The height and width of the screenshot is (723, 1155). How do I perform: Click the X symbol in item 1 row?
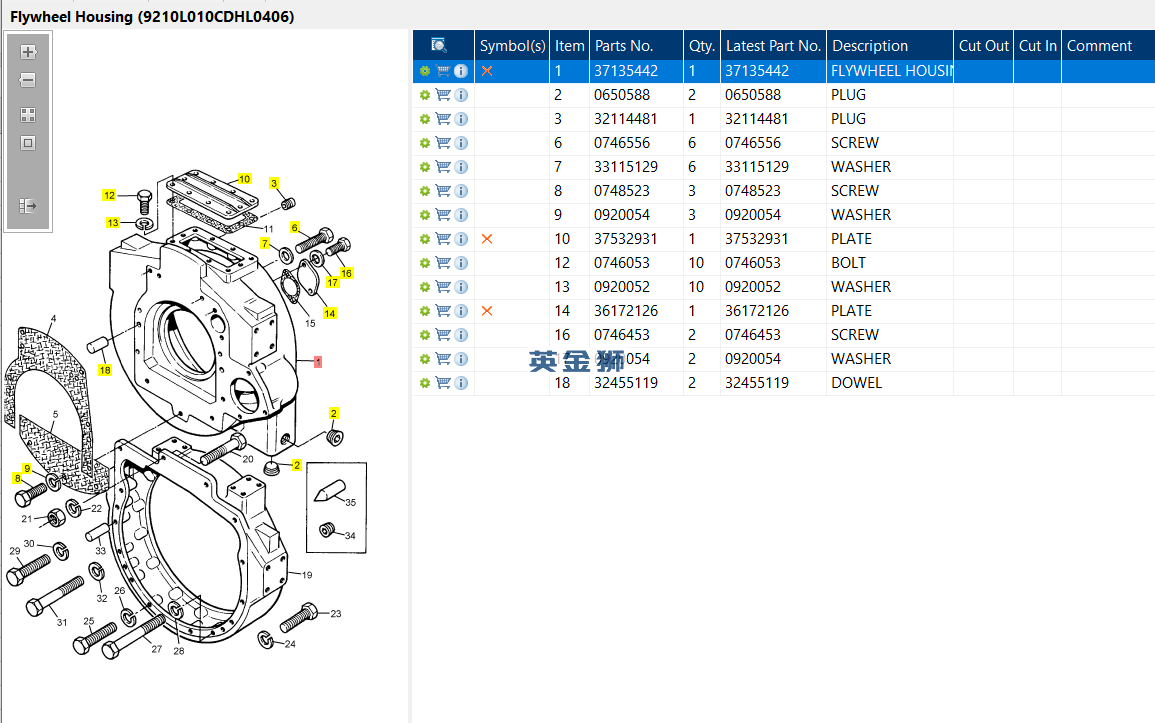[487, 71]
